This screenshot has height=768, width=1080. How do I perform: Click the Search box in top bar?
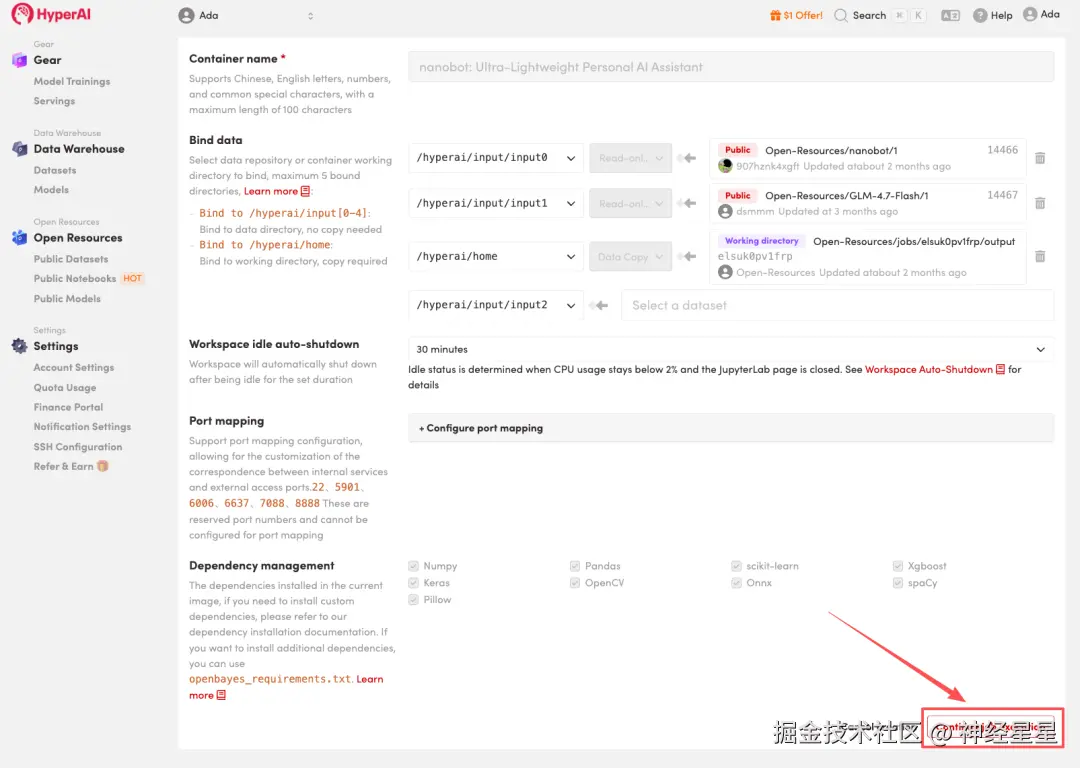(880, 15)
